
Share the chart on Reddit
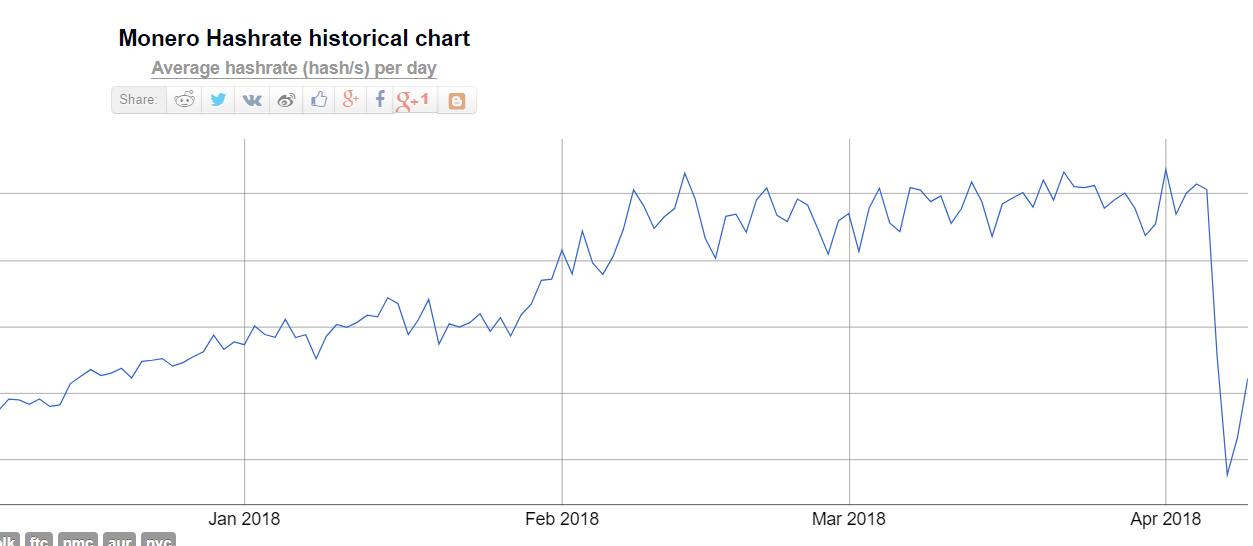point(185,100)
